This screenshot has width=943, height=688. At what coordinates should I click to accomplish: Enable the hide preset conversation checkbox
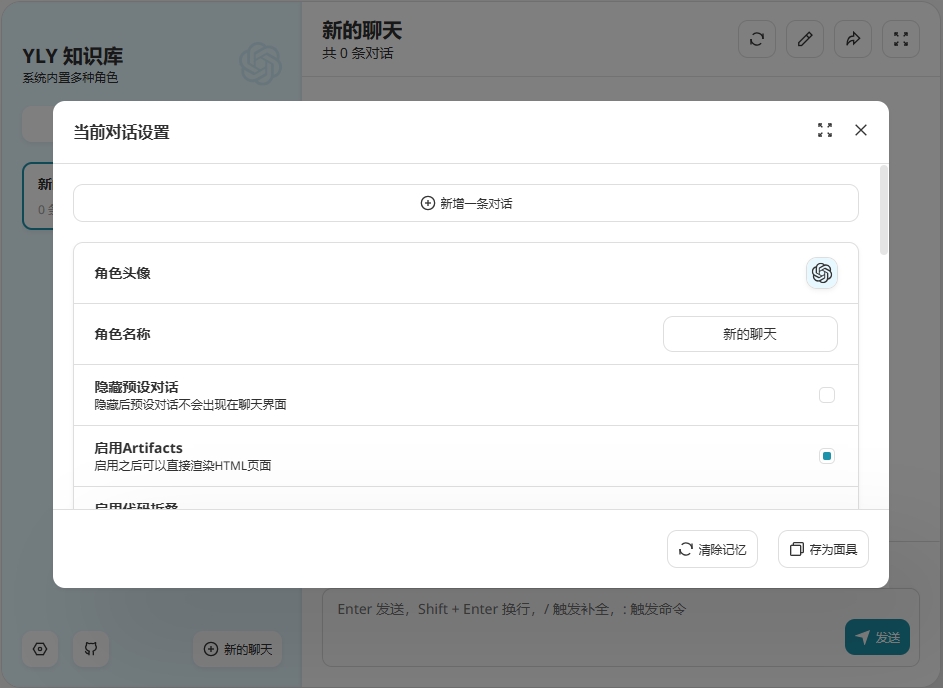[x=827, y=395]
